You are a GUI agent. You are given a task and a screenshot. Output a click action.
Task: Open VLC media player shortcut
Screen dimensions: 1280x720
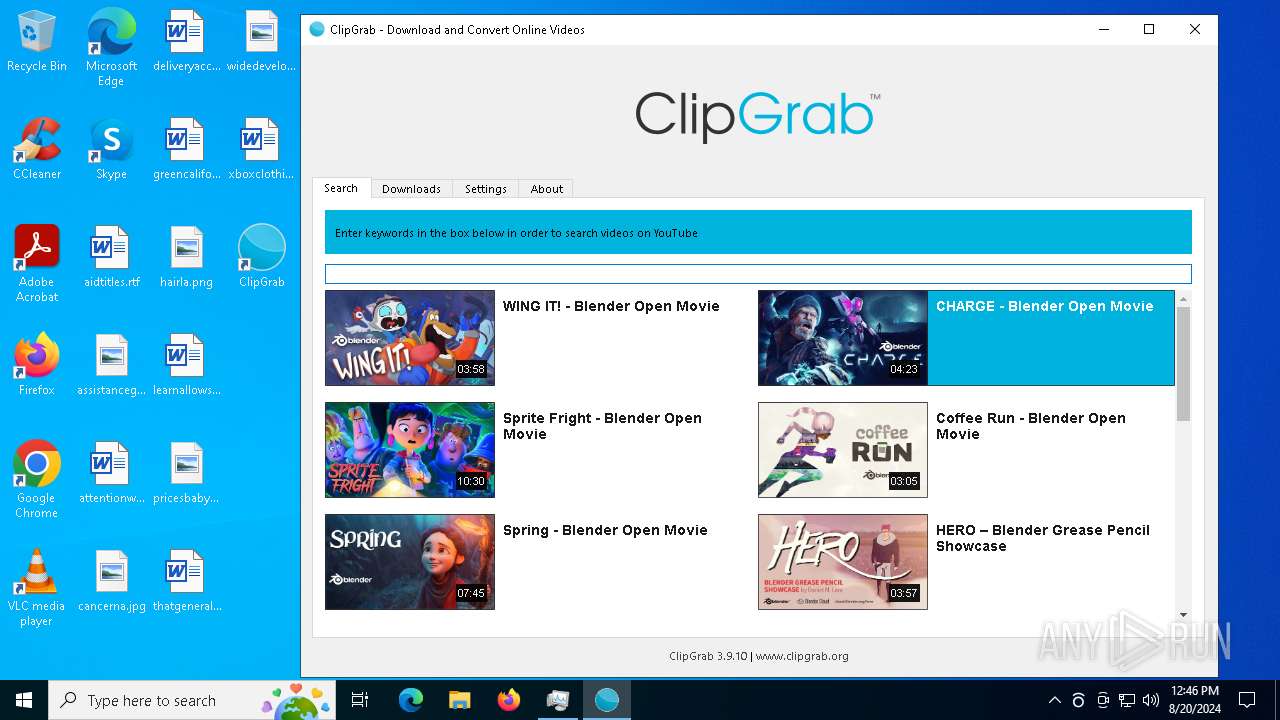click(37, 588)
